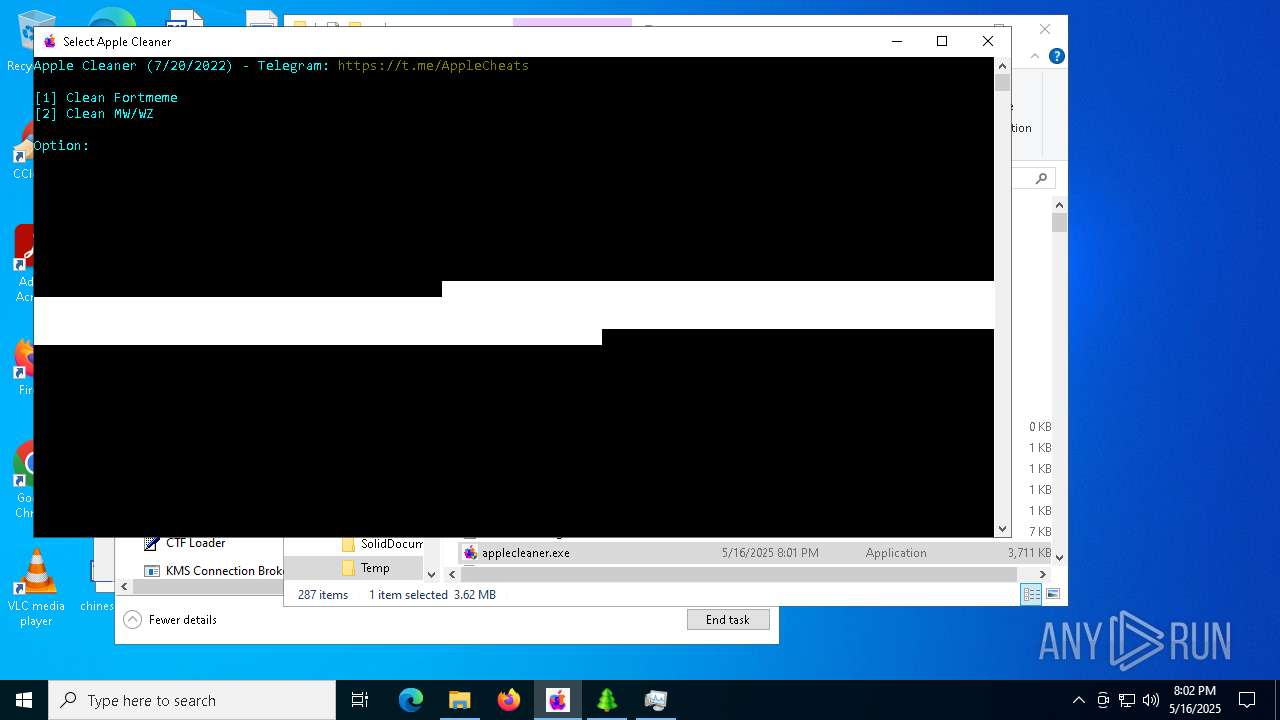The width and height of the screenshot is (1280, 720).
Task: Close the Apple Cleaner console window
Action: pyautogui.click(x=987, y=41)
